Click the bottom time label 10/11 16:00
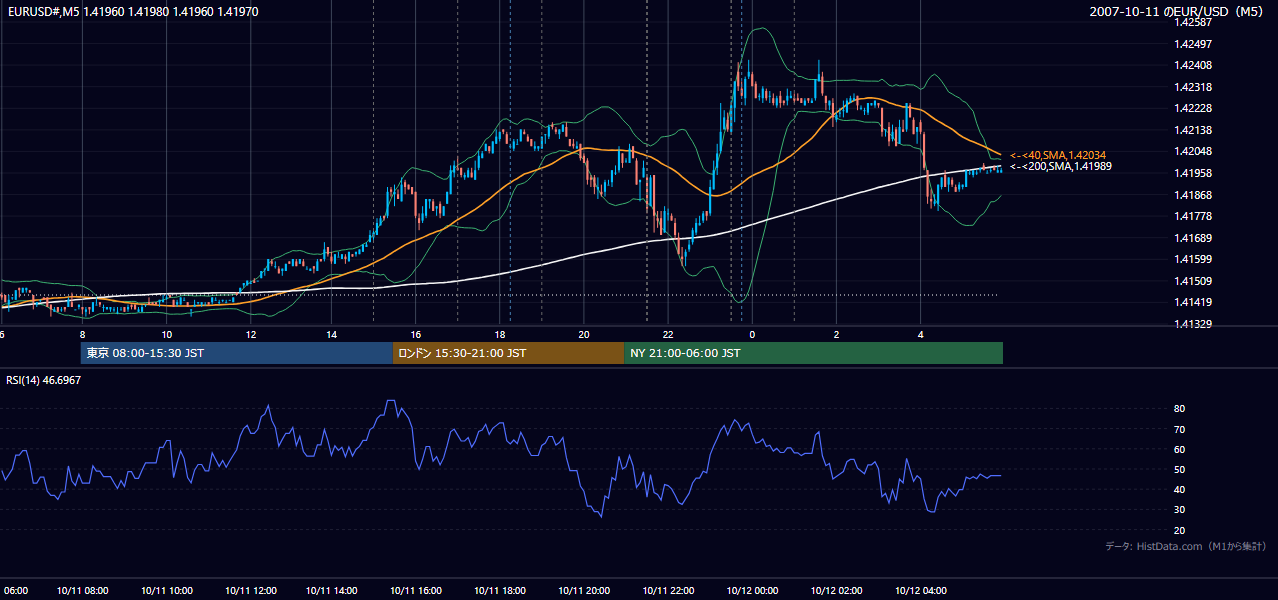The image size is (1278, 600). pos(416,591)
